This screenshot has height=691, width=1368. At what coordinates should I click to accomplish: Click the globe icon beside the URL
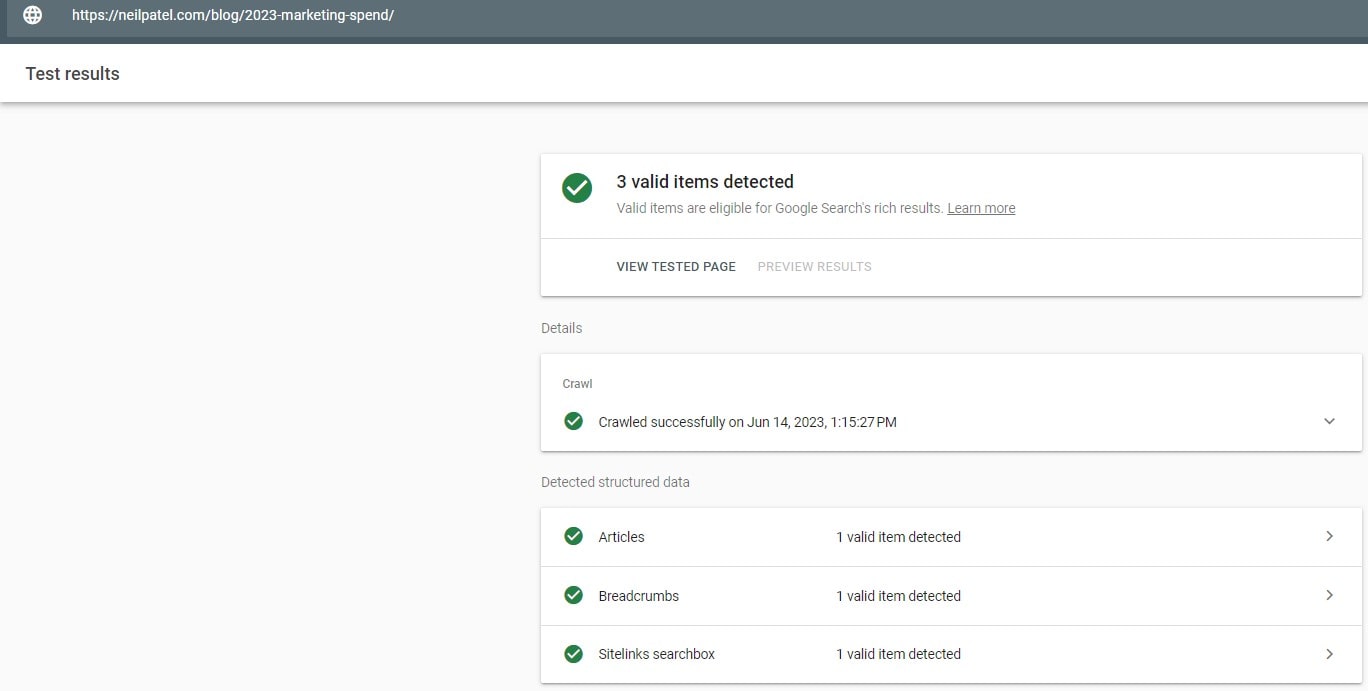31,15
